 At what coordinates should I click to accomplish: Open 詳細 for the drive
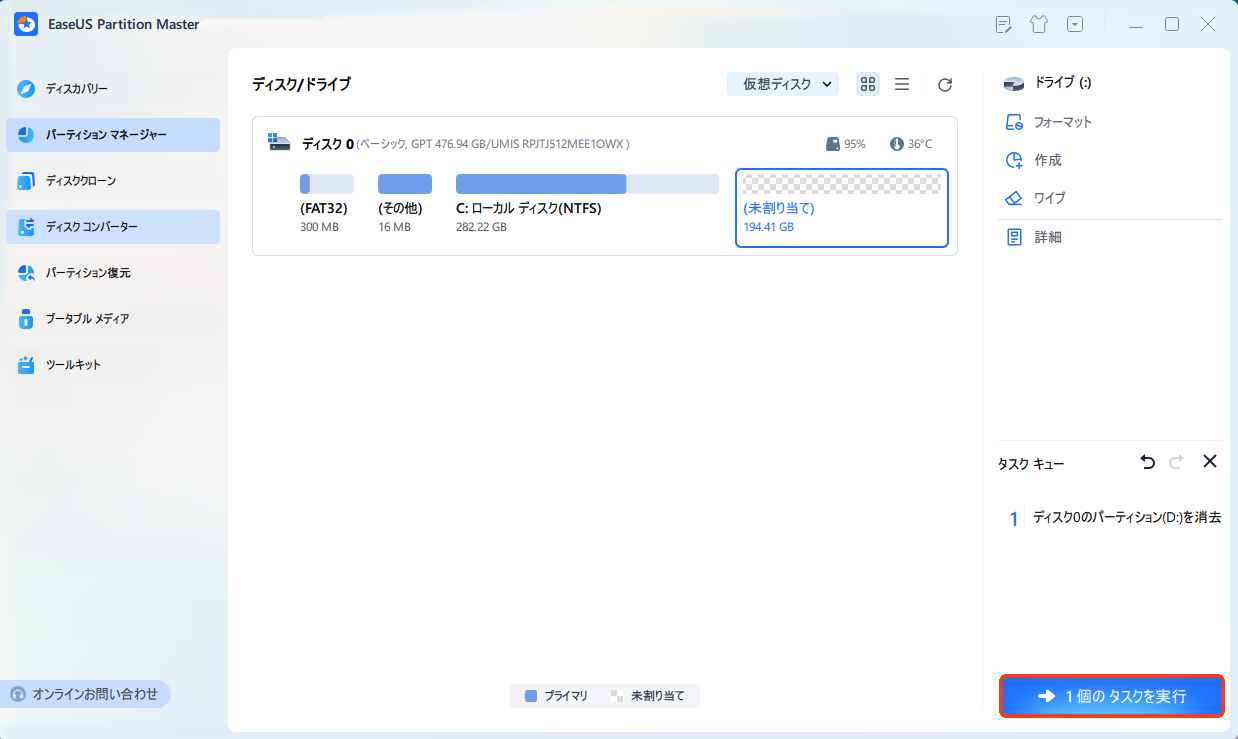click(x=1047, y=237)
